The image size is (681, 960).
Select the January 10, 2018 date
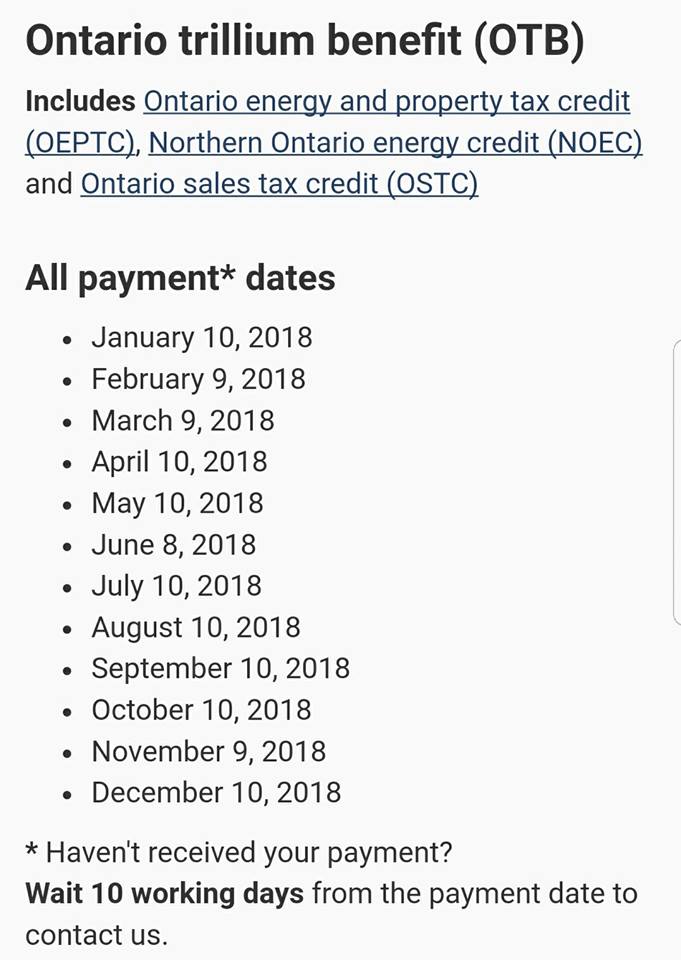click(202, 337)
